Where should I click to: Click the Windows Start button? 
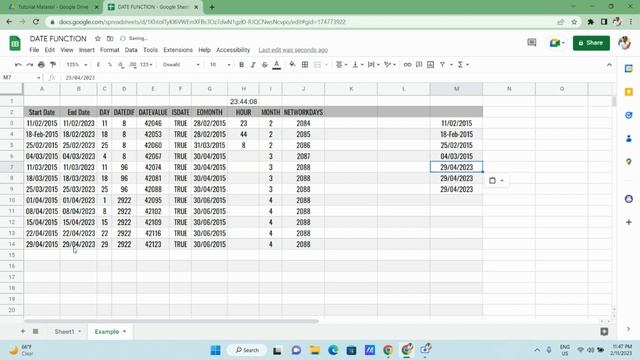coord(216,350)
